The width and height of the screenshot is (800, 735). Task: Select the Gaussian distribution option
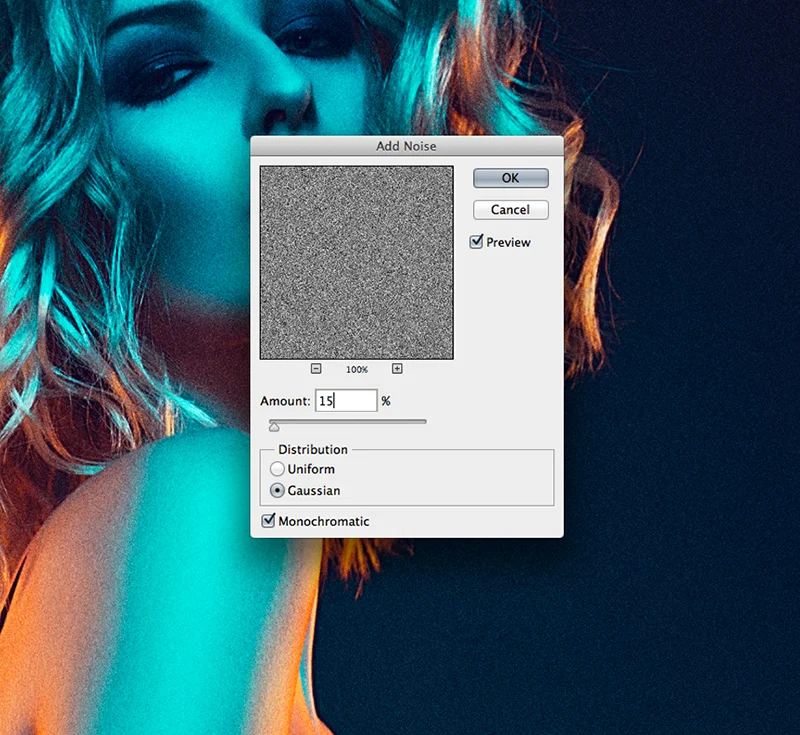pyautogui.click(x=277, y=490)
